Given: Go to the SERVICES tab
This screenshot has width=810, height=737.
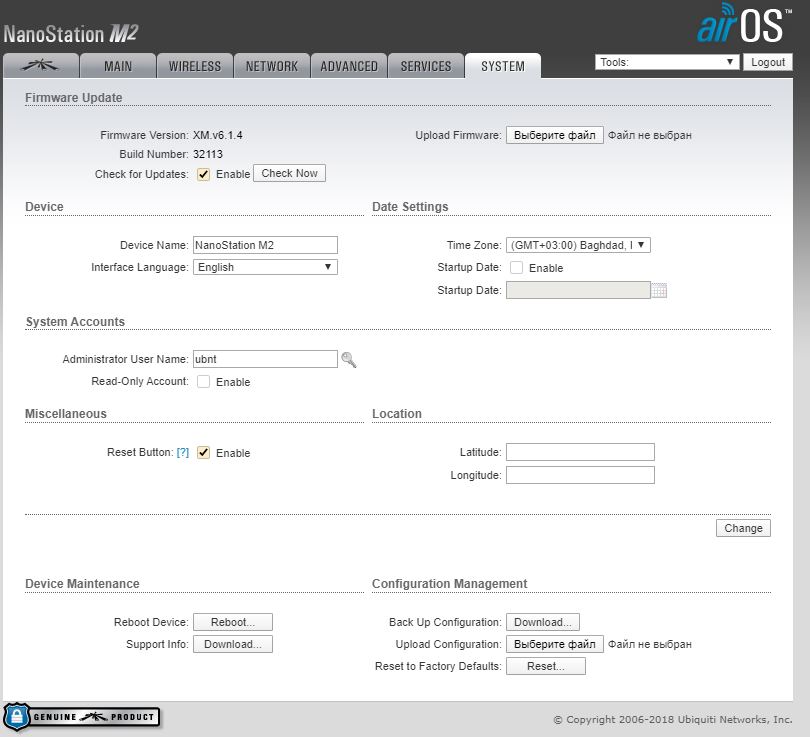Looking at the screenshot, I should (x=426, y=66).
